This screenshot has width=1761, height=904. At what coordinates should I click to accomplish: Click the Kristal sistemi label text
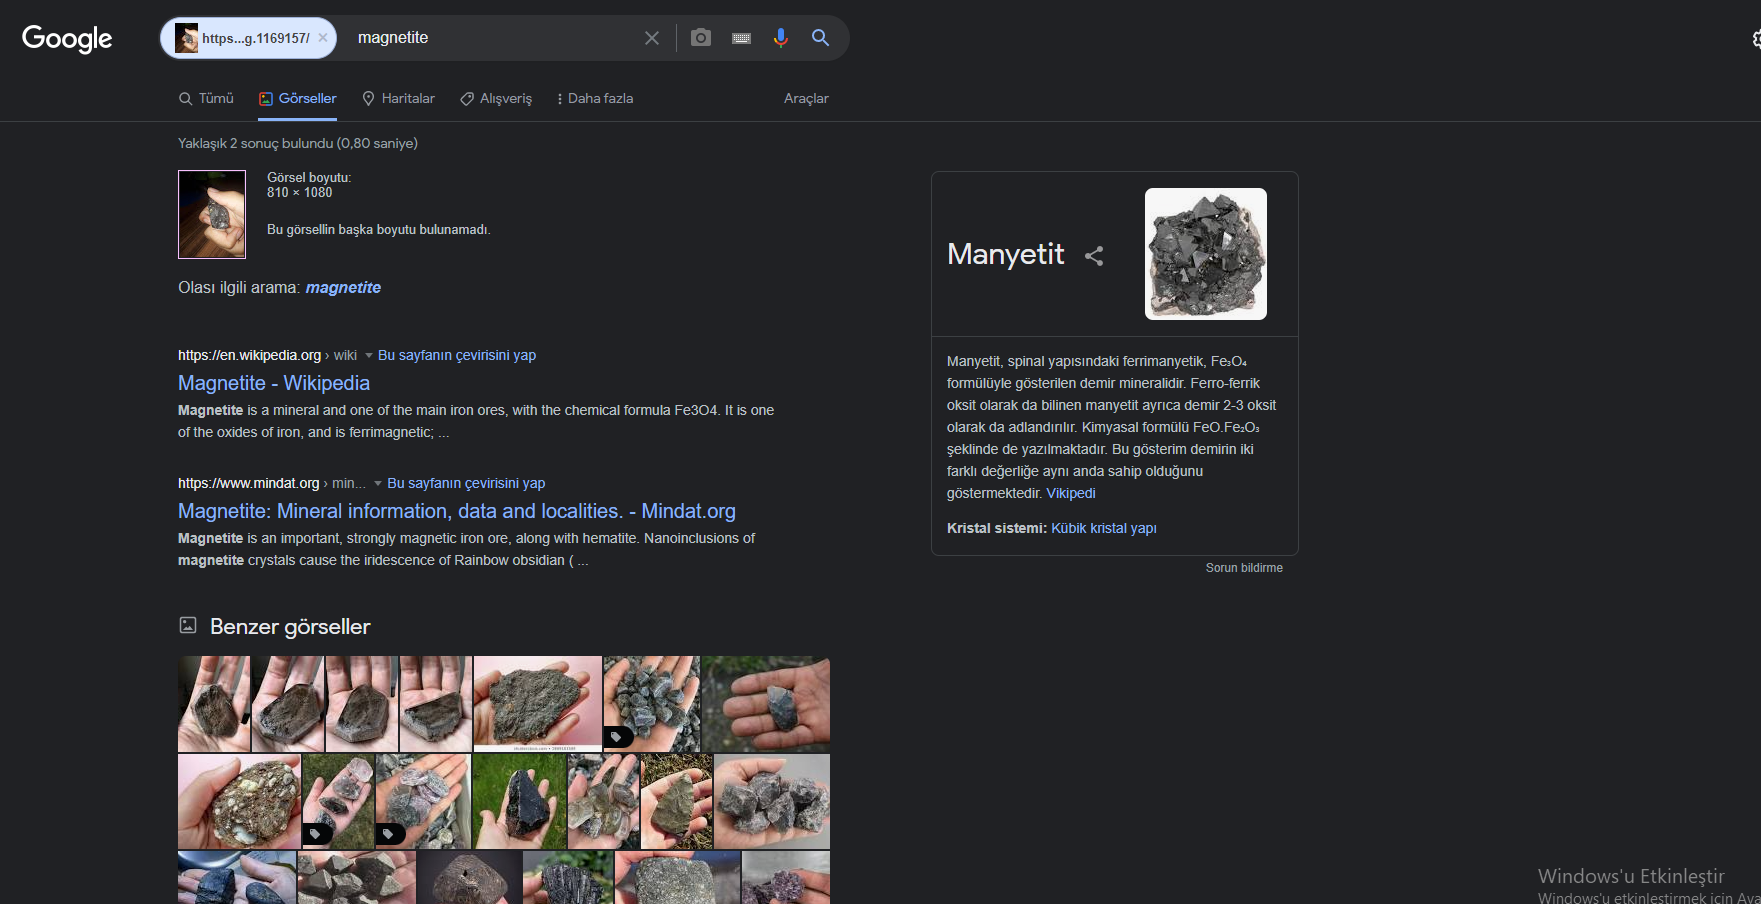997,528
